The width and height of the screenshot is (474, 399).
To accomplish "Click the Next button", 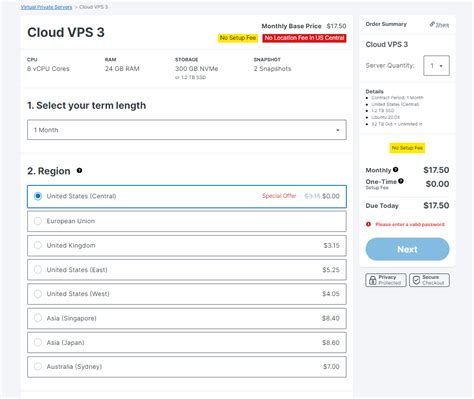I will click(407, 249).
